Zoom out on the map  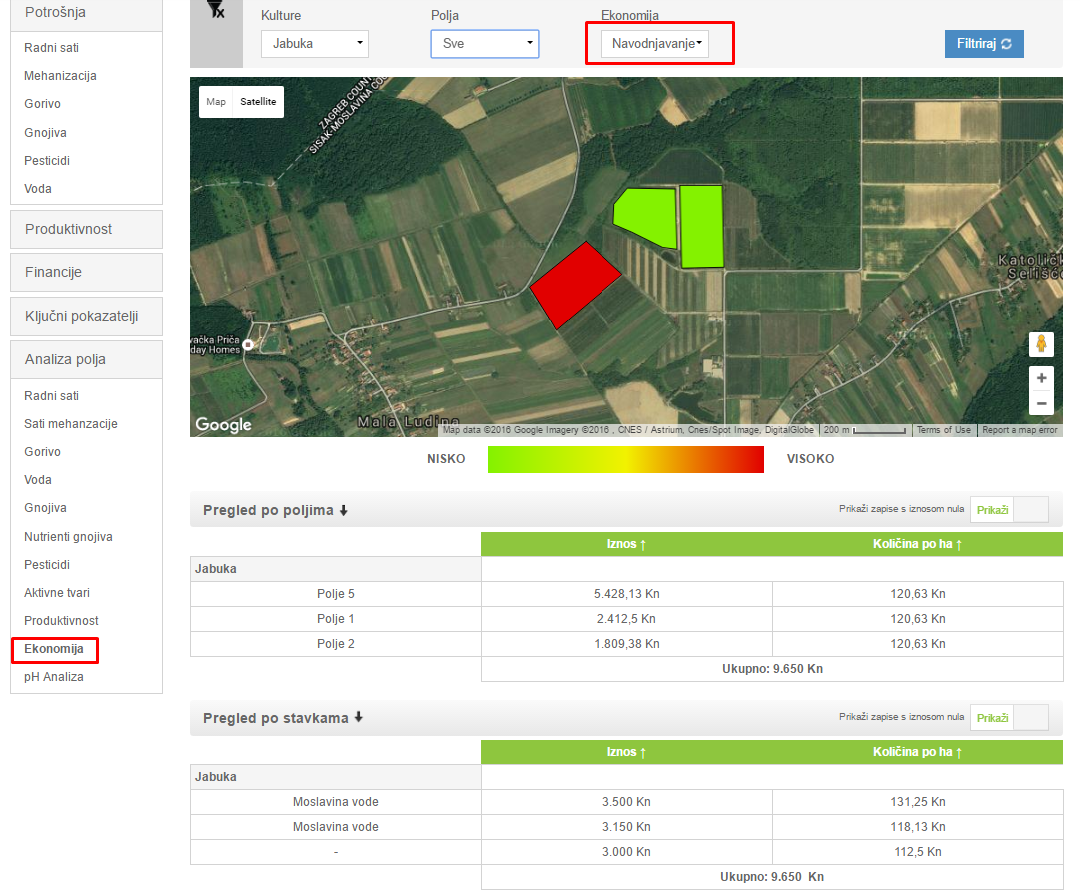1041,403
